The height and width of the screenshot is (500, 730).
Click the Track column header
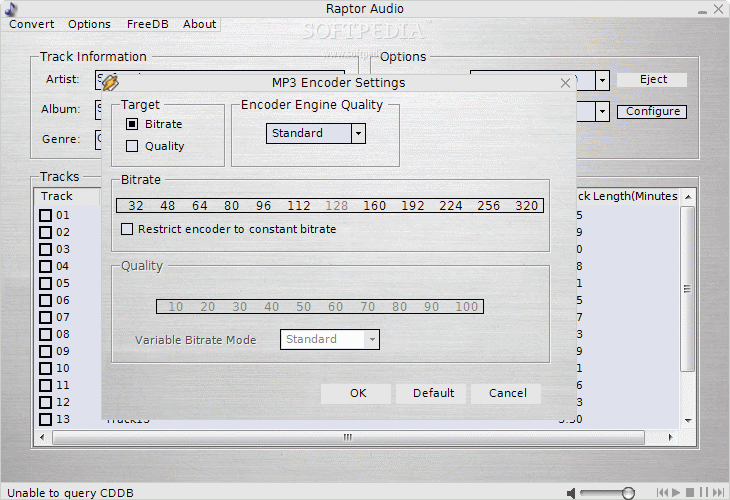67,196
